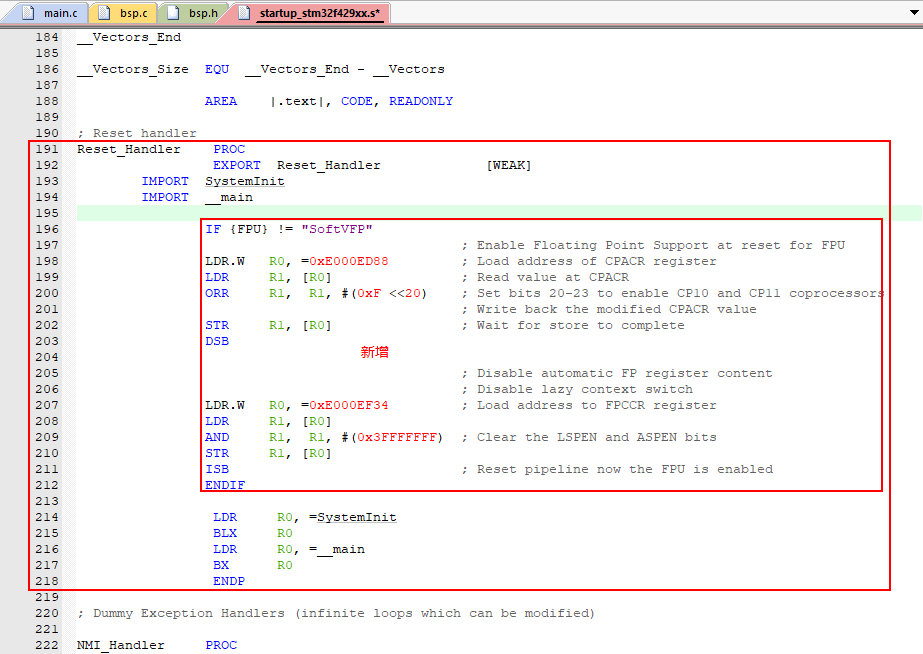Click line number 196 in the gutter
923x654 pixels.
pyautogui.click(x=47, y=230)
